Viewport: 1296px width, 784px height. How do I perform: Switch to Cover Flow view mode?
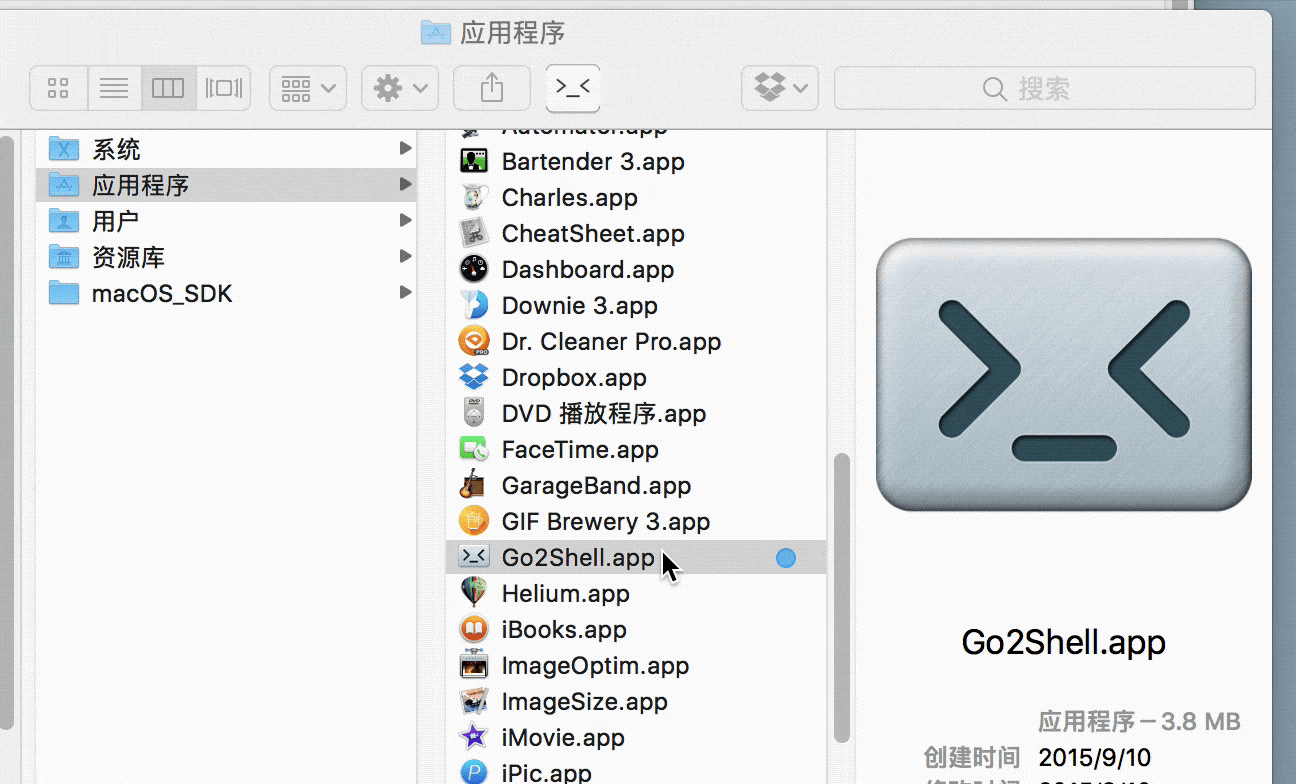point(224,88)
